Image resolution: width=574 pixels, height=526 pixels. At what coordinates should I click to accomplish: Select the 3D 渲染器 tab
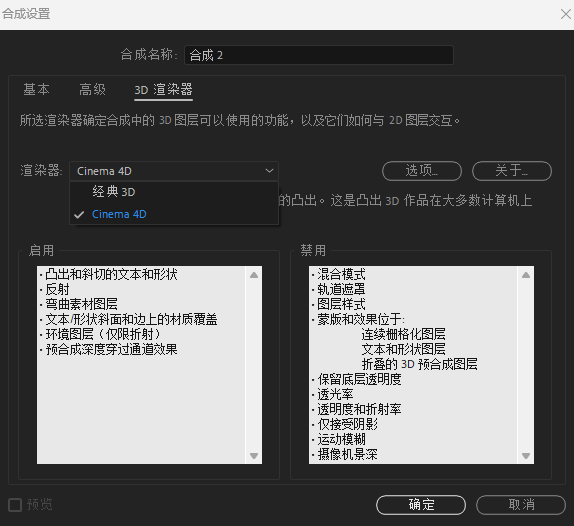click(163, 90)
